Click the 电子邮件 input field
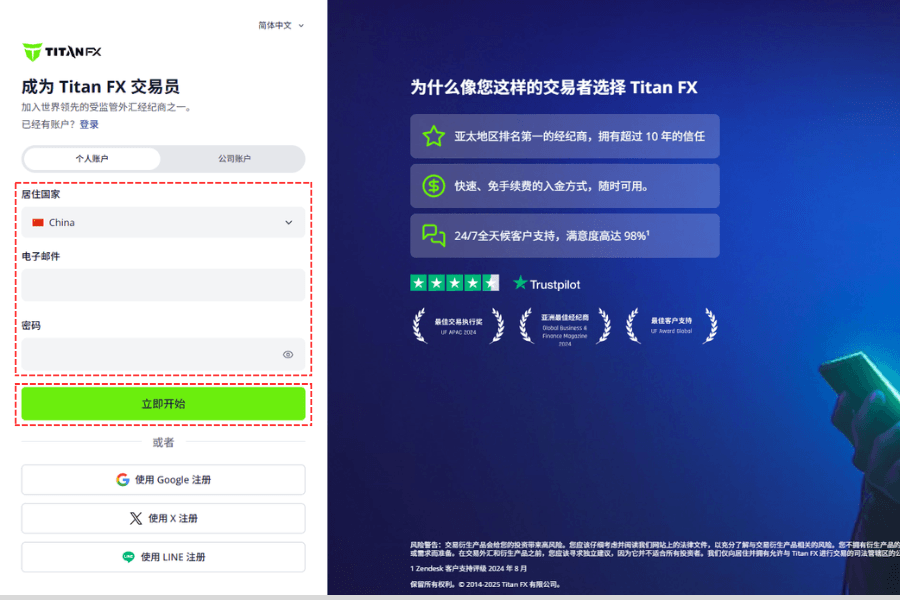The image size is (900, 600). coord(163,285)
